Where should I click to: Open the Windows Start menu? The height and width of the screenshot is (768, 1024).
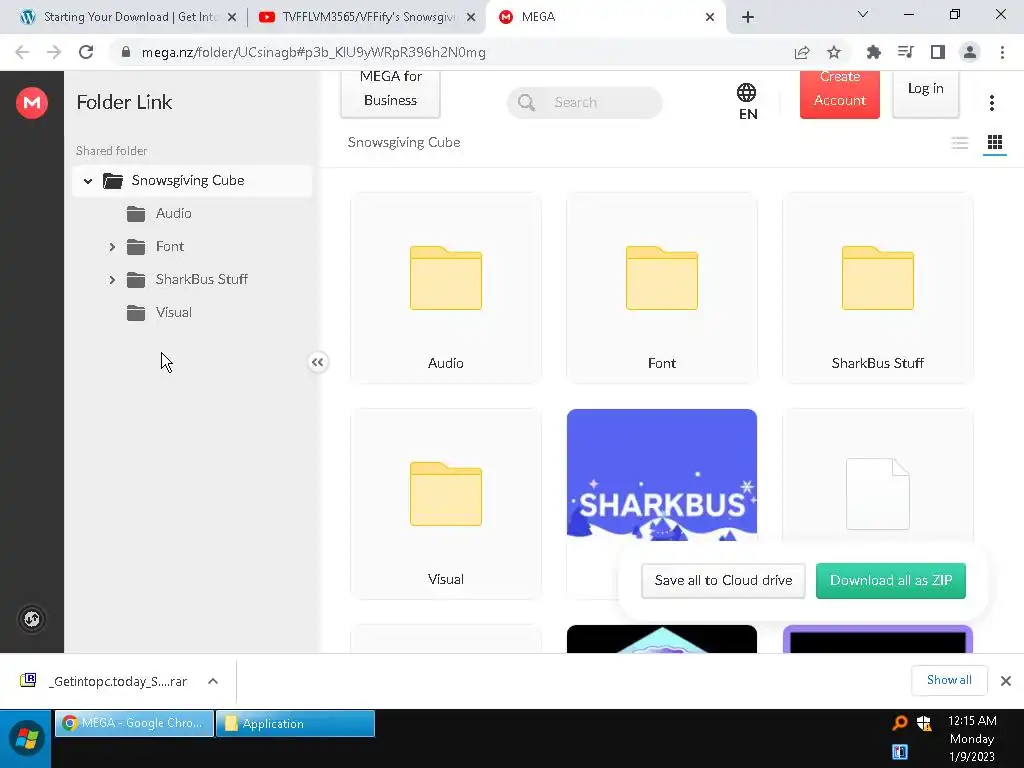click(x=27, y=739)
